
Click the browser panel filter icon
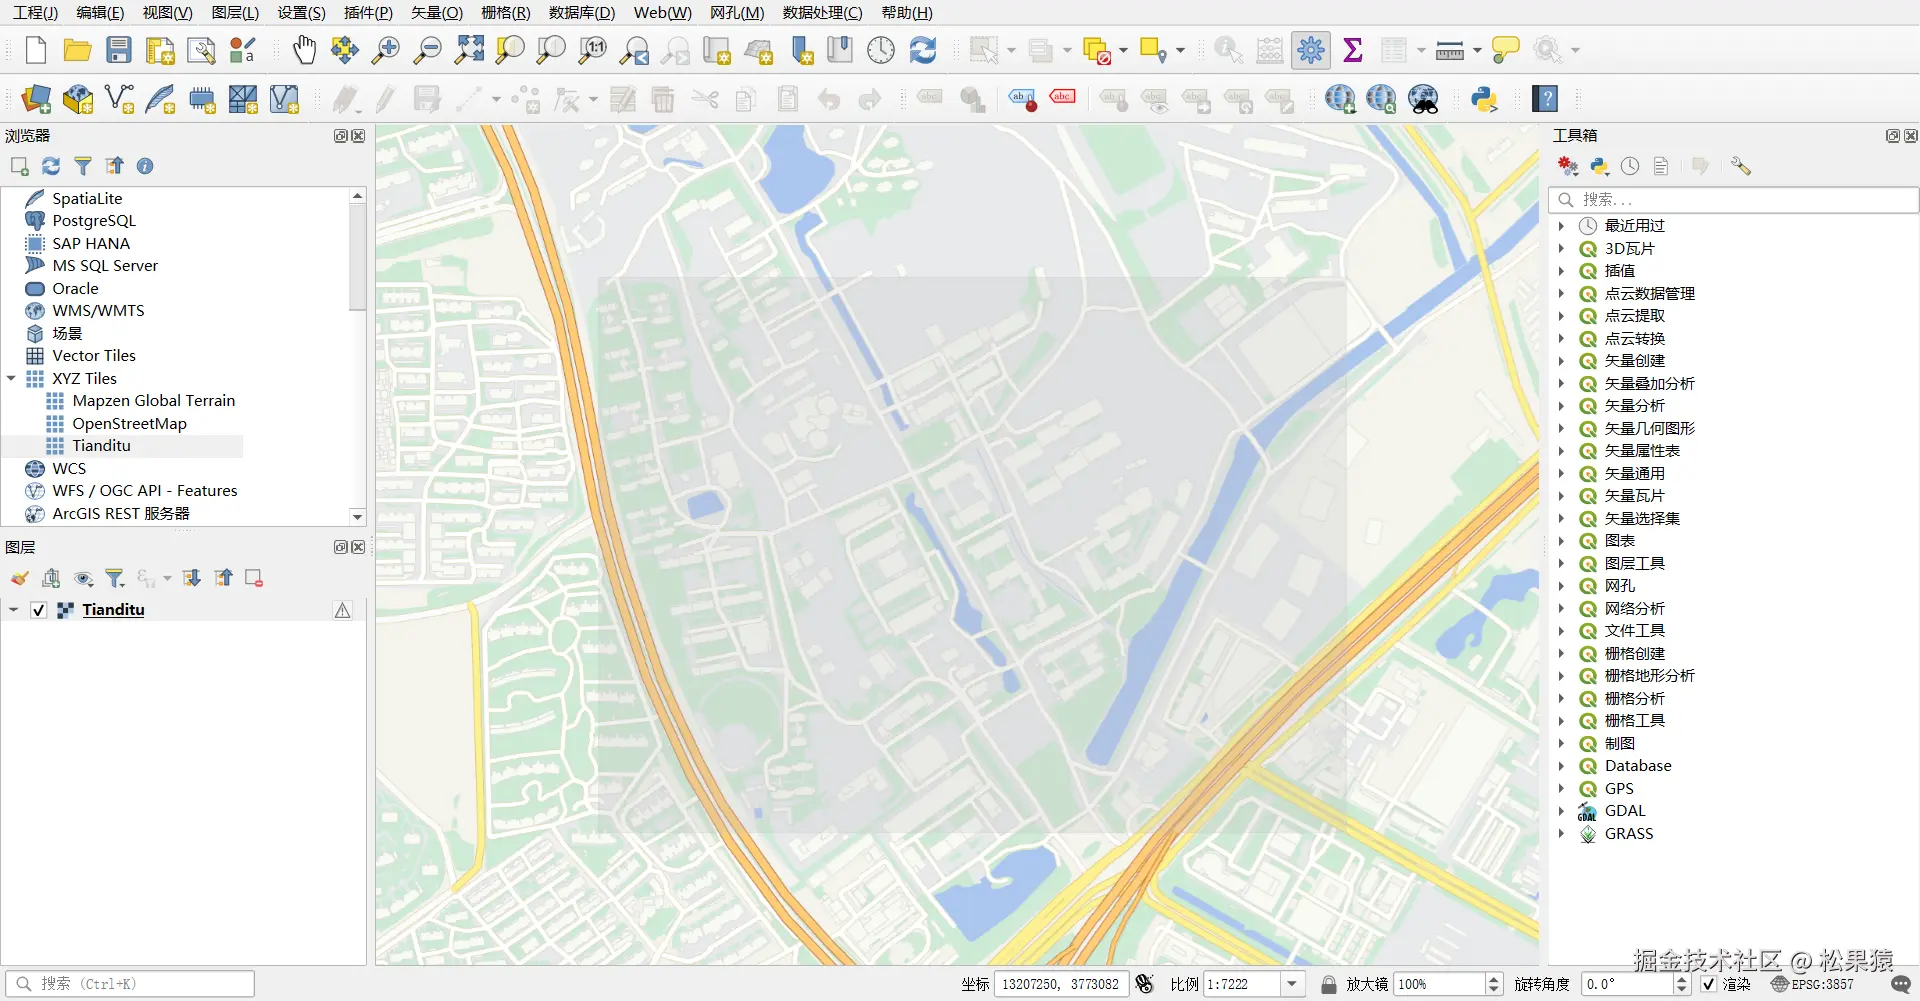pos(83,166)
